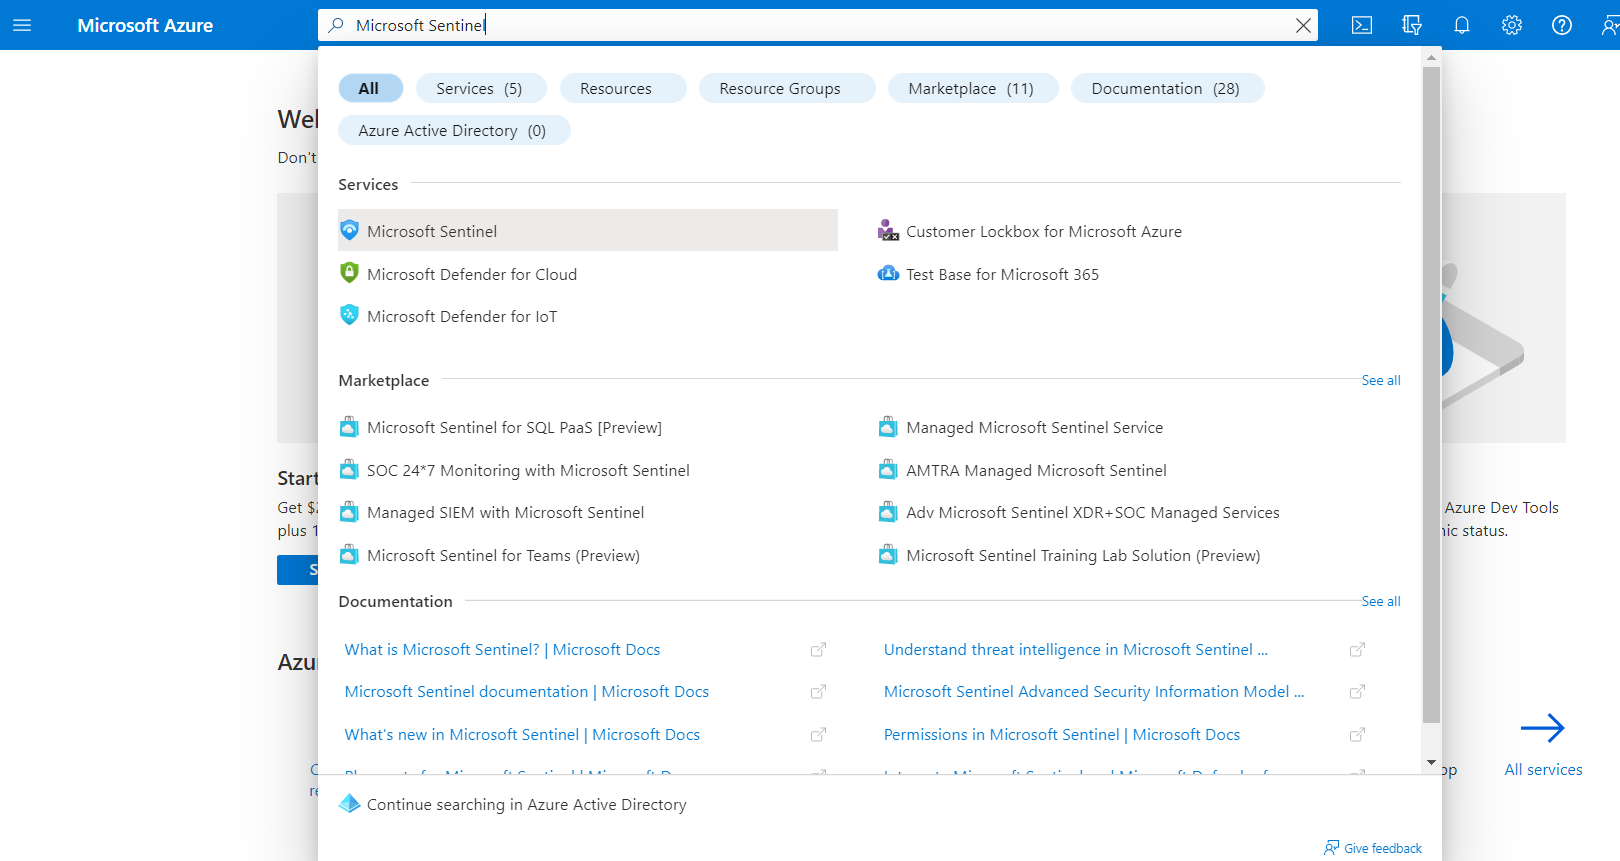Open Microsoft Defender for Cloud service

click(471, 274)
